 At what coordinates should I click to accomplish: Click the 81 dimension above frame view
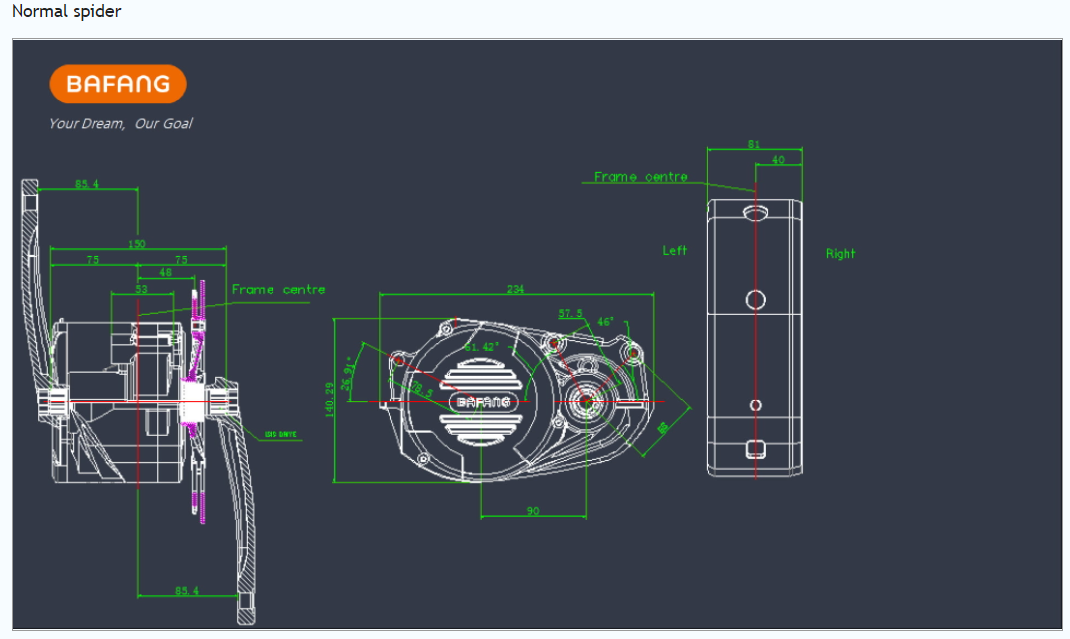pos(754,145)
